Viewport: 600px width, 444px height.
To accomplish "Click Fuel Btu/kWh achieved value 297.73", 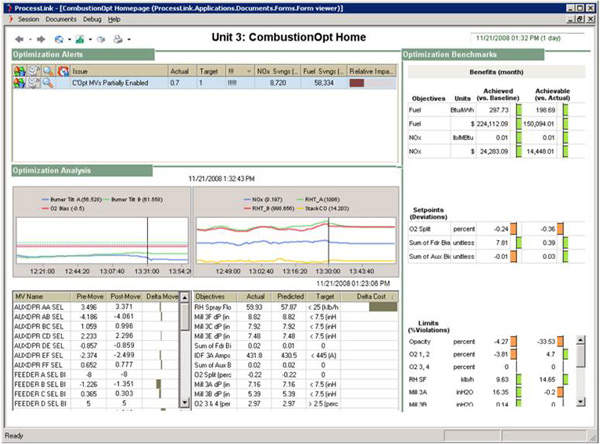I will click(x=498, y=110).
